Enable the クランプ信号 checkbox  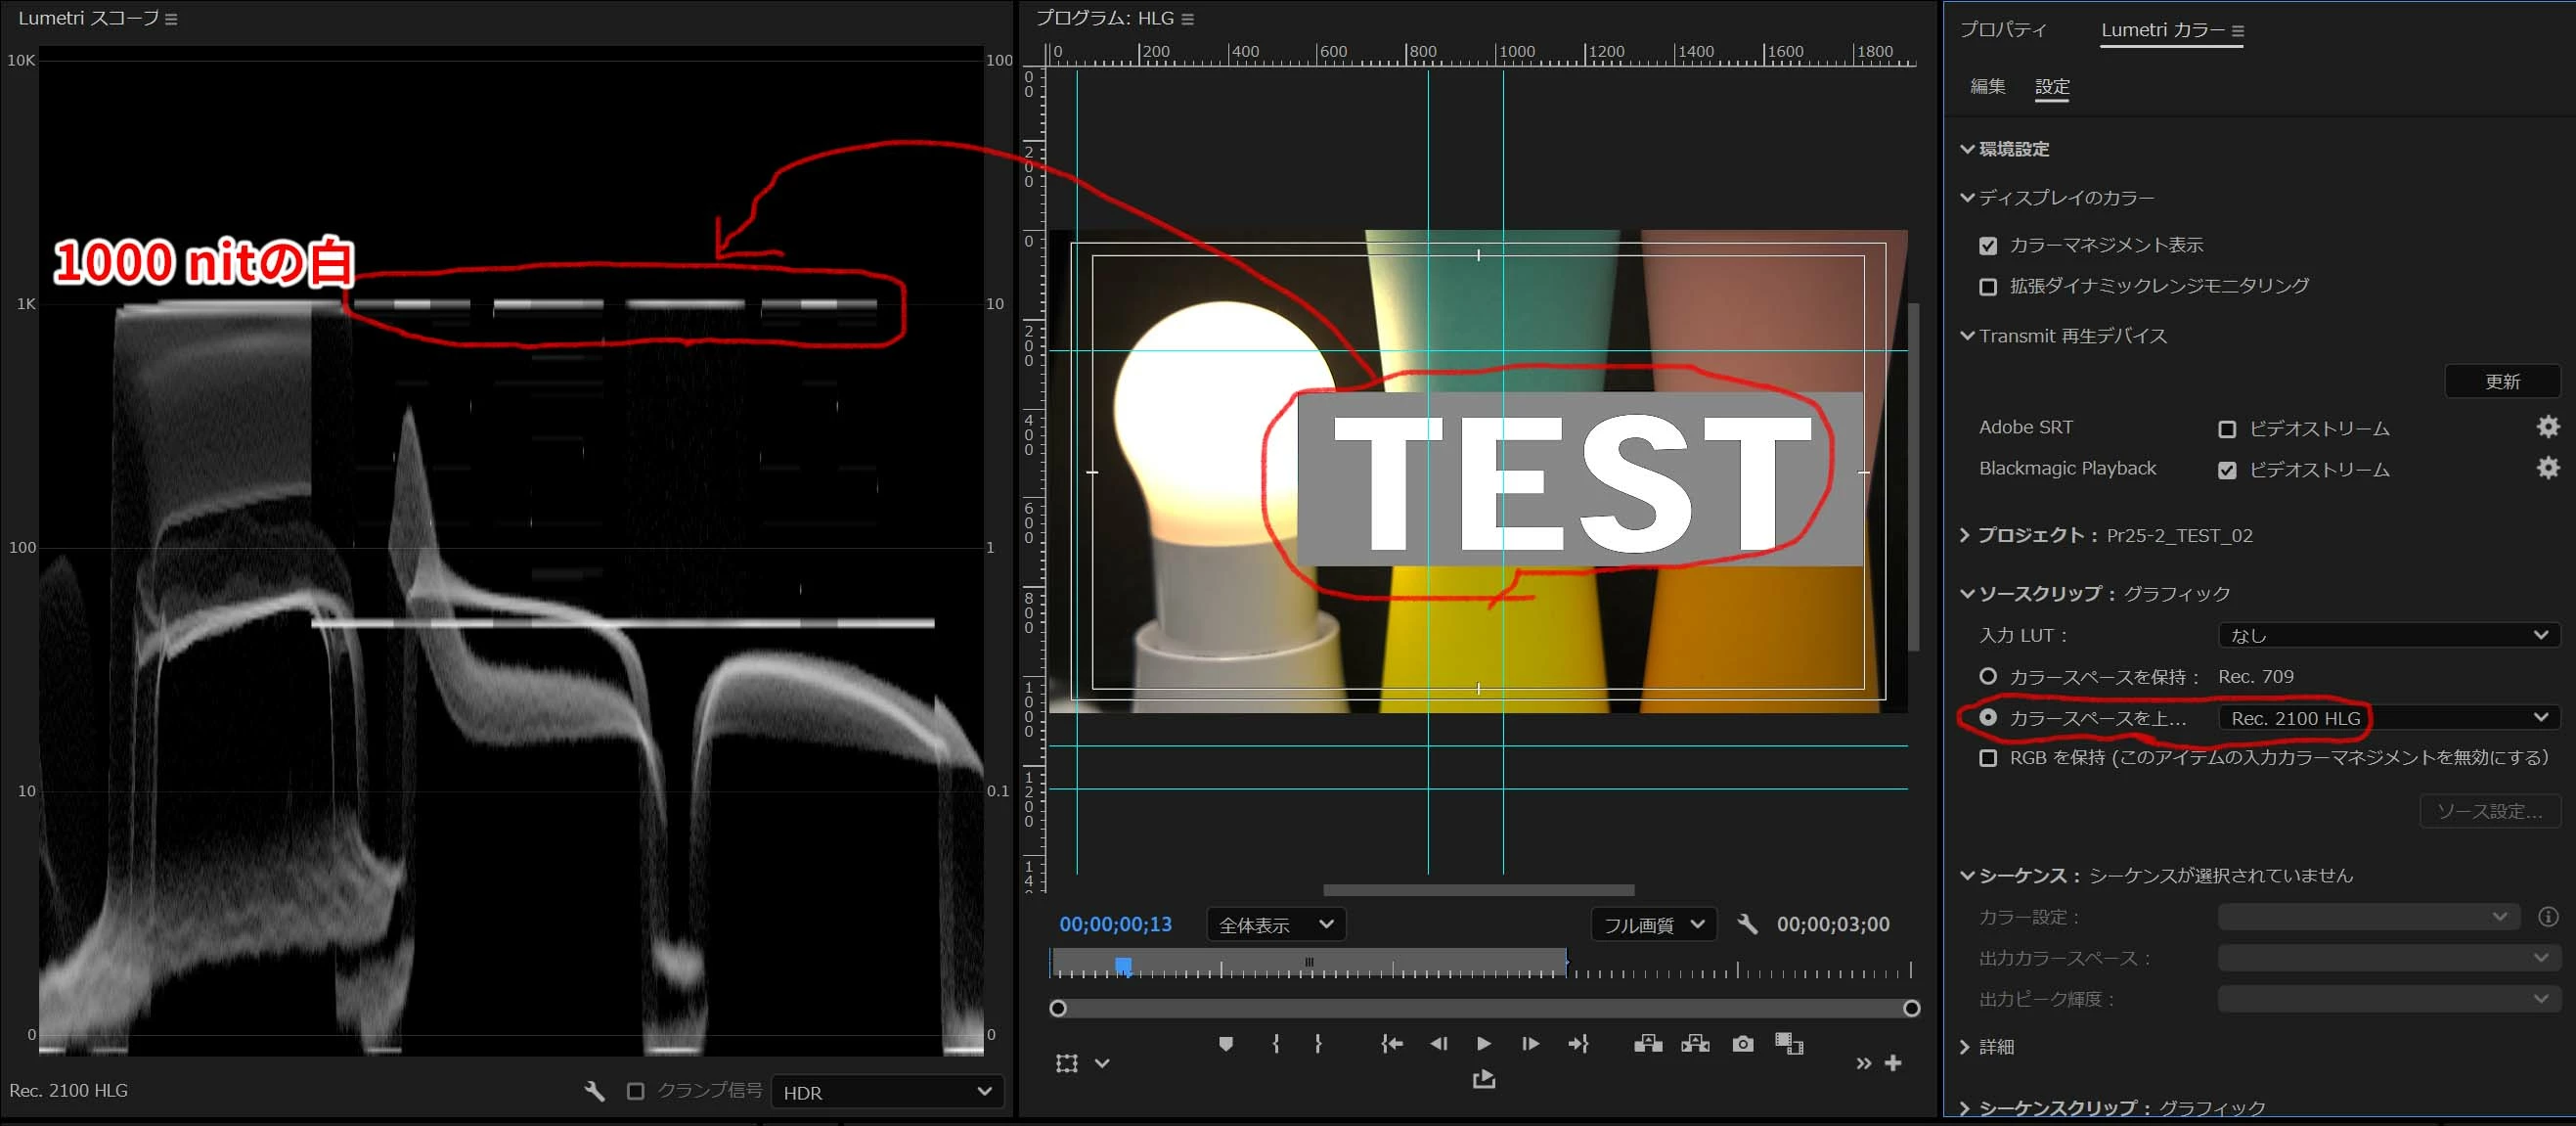coord(635,1091)
